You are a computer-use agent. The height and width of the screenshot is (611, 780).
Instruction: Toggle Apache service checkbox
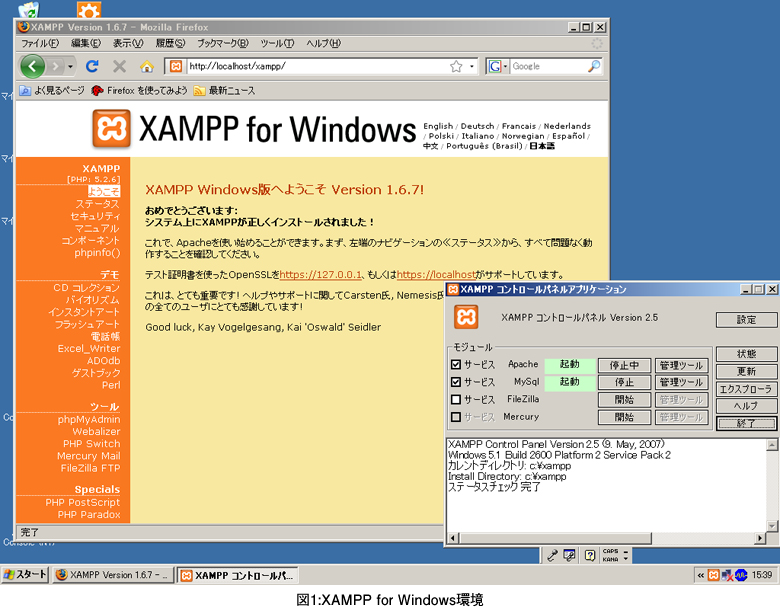(x=456, y=364)
